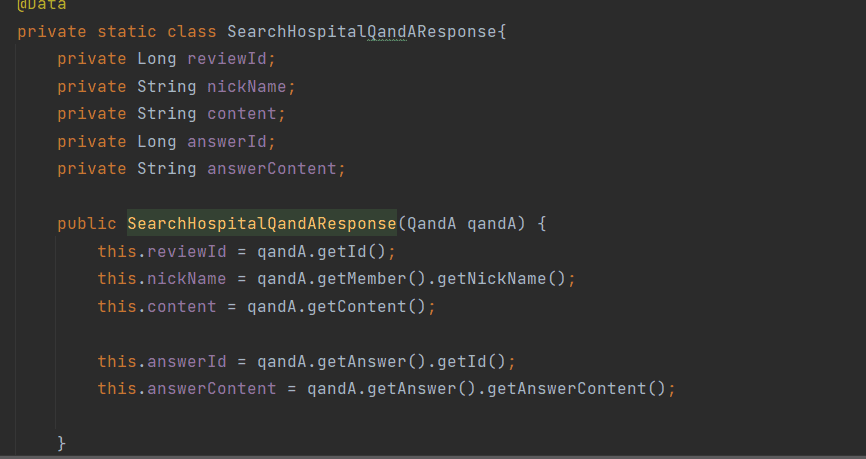Click the qandA parameter name in constructor signature
The image size is (866, 459).
coord(492,223)
